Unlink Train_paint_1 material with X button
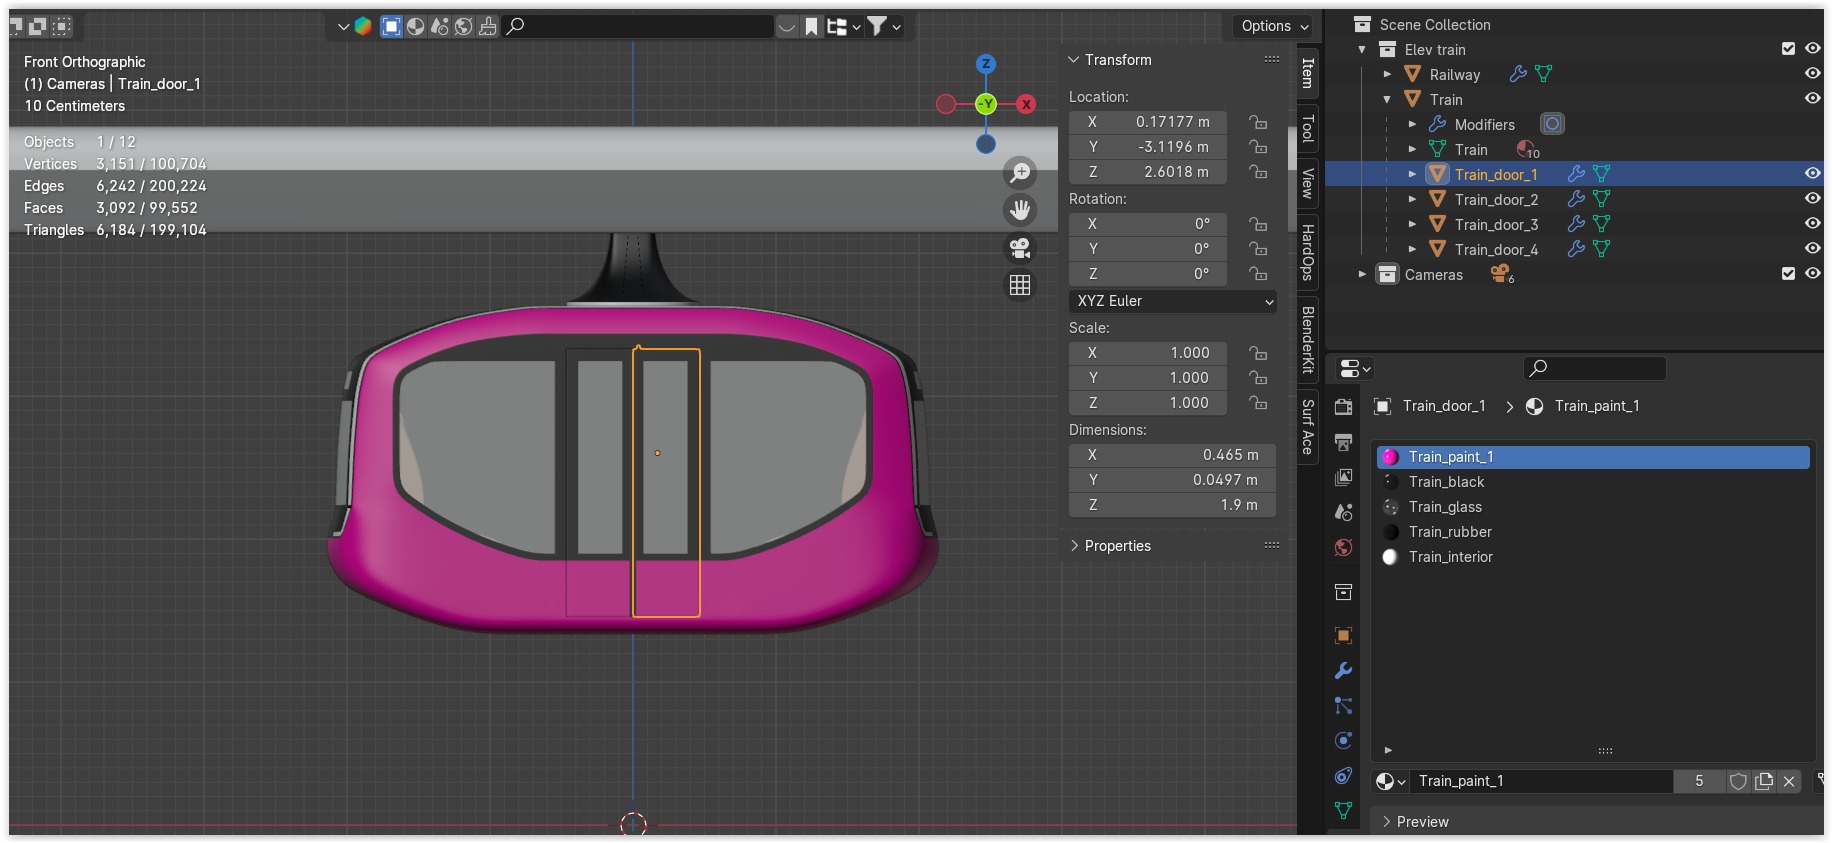The image size is (1832, 843). (x=1789, y=781)
